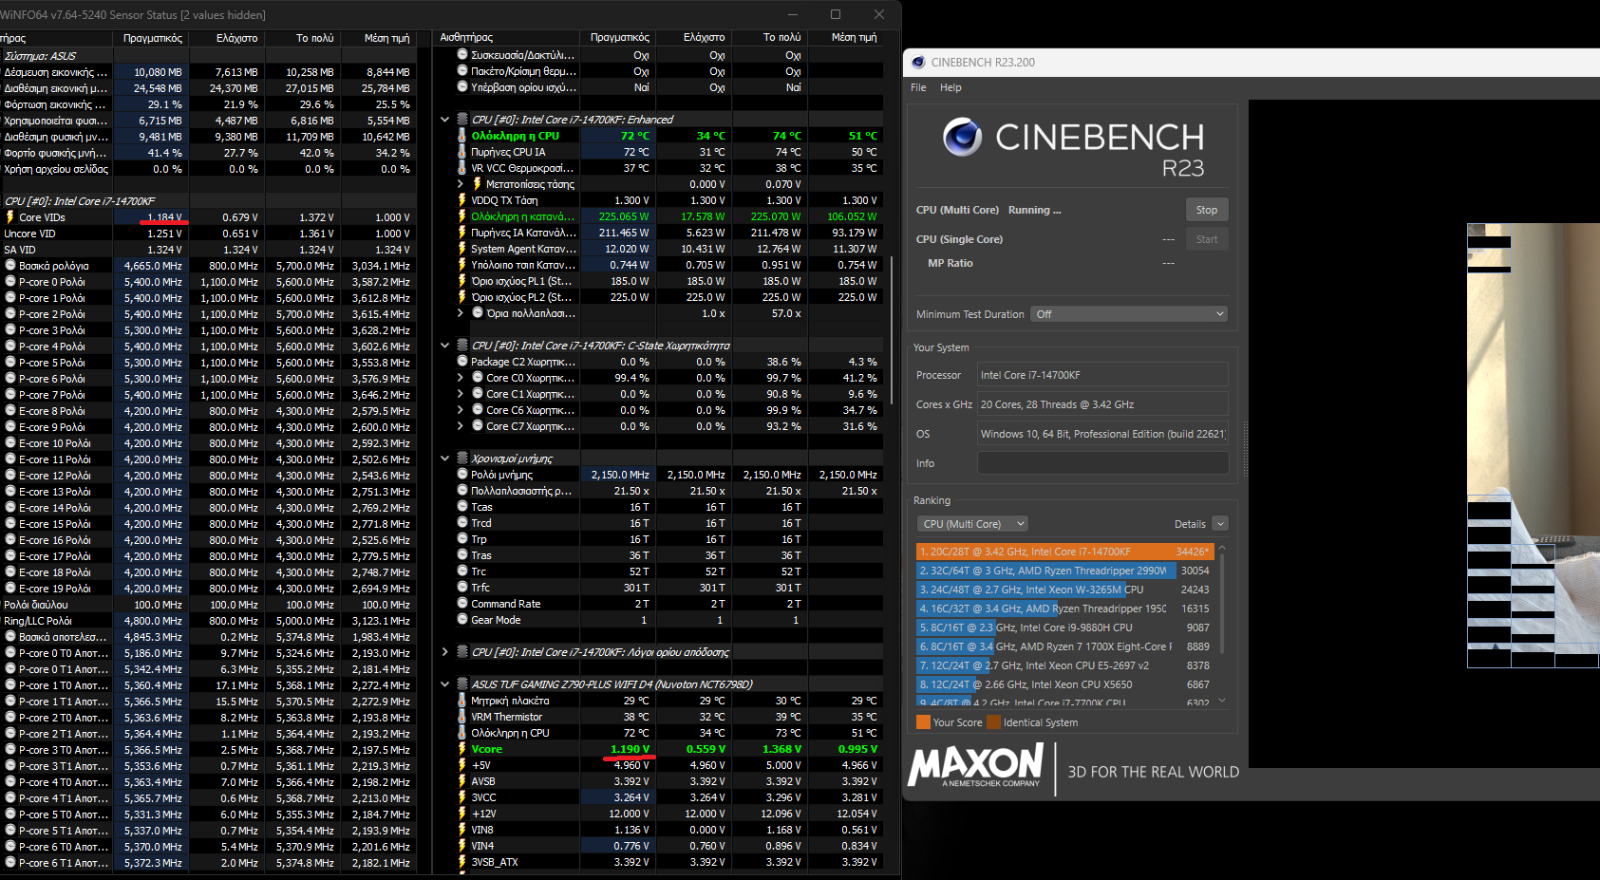Click the Start button for CPU Single Core

pos(1207,239)
